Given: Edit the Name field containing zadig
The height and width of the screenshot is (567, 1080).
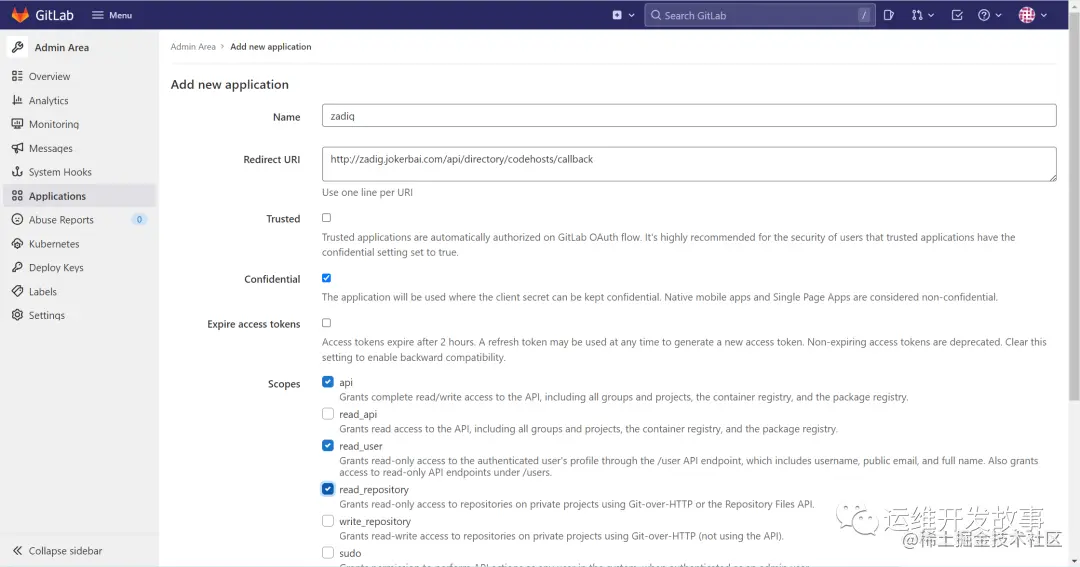Looking at the screenshot, I should pos(689,116).
